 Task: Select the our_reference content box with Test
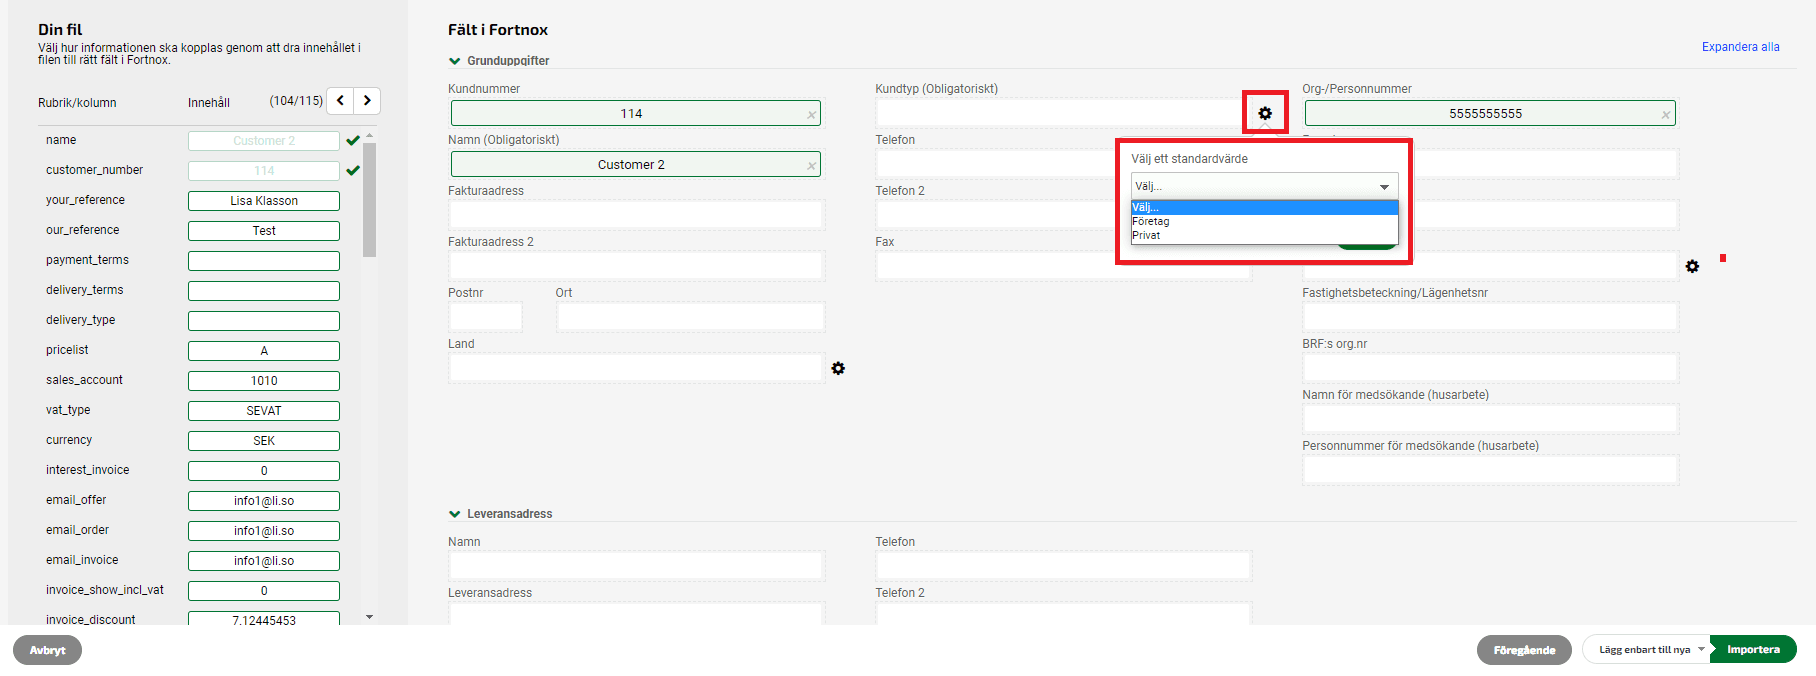(264, 231)
